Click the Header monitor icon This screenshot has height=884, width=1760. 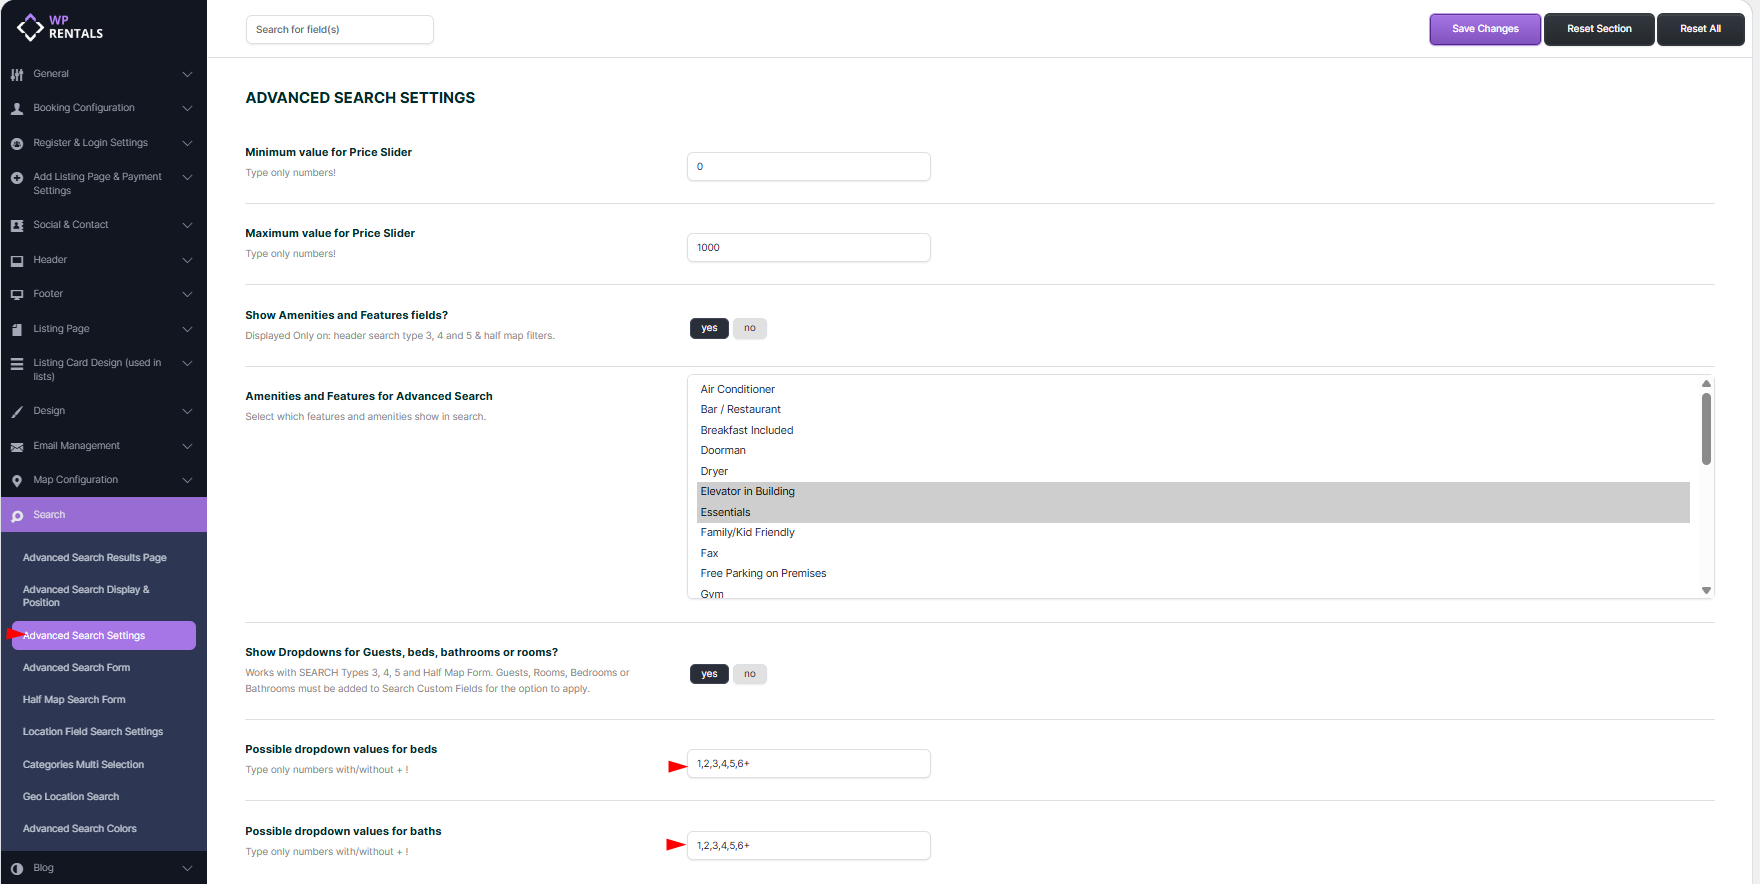(x=17, y=260)
